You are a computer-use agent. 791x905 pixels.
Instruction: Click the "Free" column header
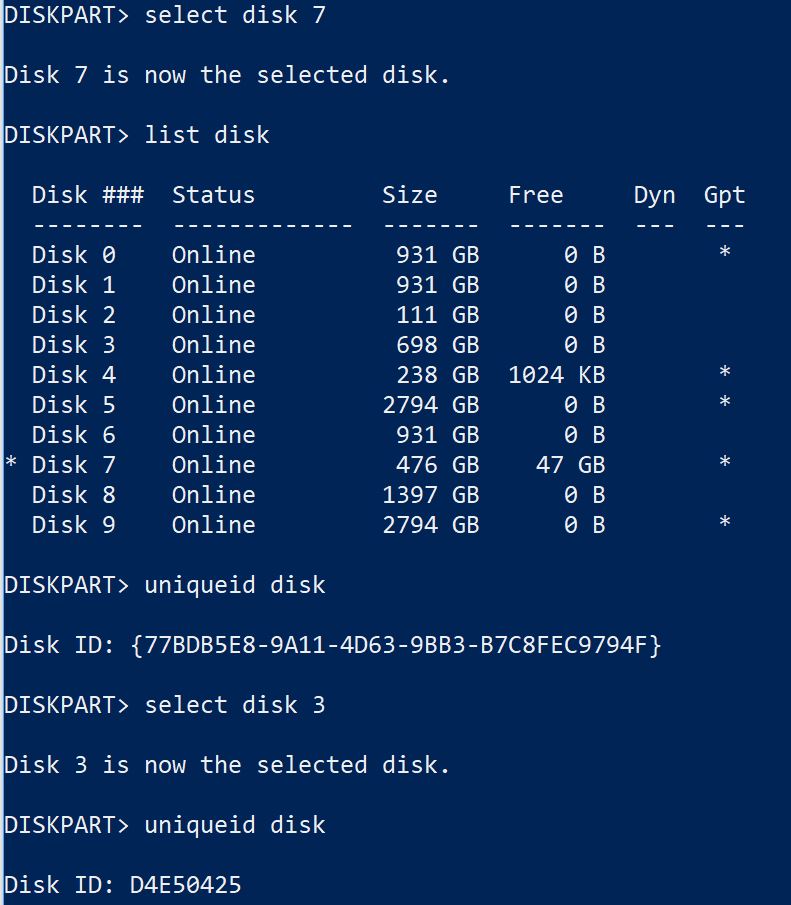535,195
